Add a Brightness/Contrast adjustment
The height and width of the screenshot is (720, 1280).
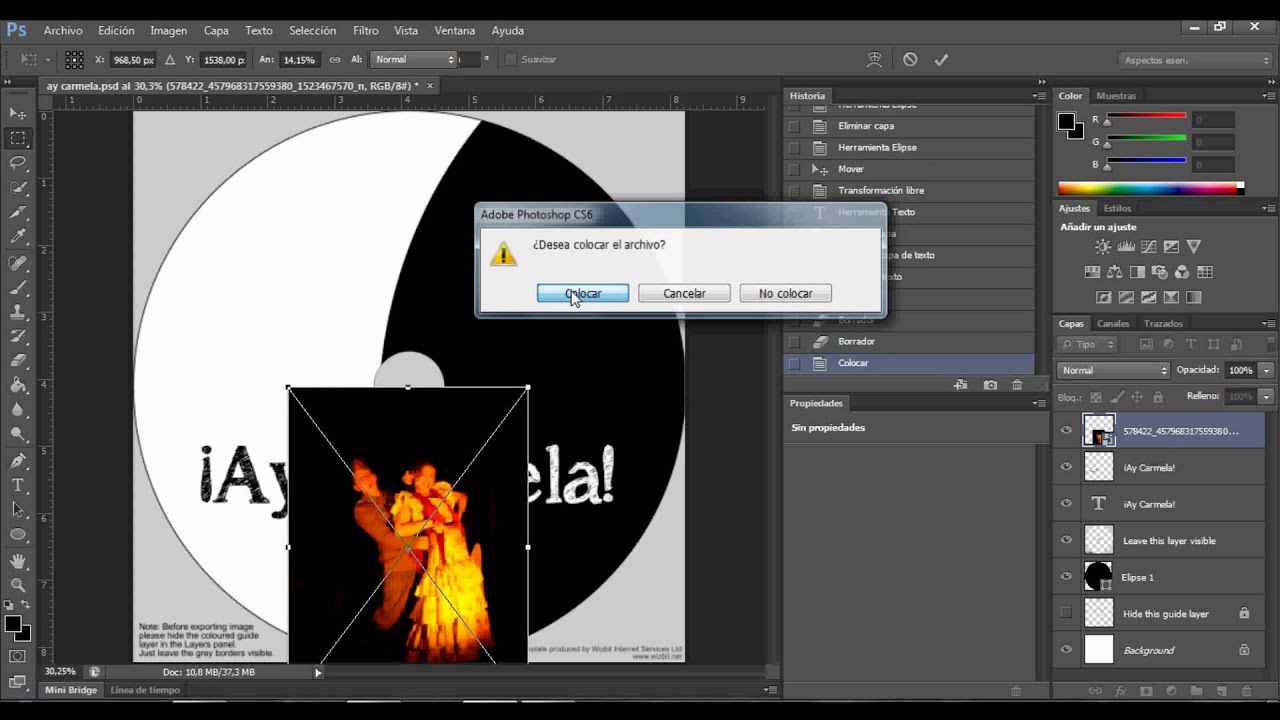(x=1102, y=246)
